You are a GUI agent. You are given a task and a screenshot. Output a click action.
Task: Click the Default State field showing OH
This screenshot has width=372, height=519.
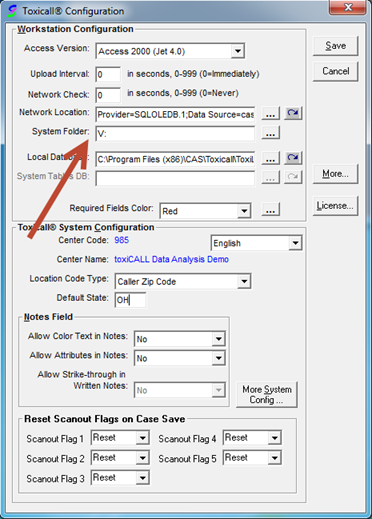click(130, 300)
